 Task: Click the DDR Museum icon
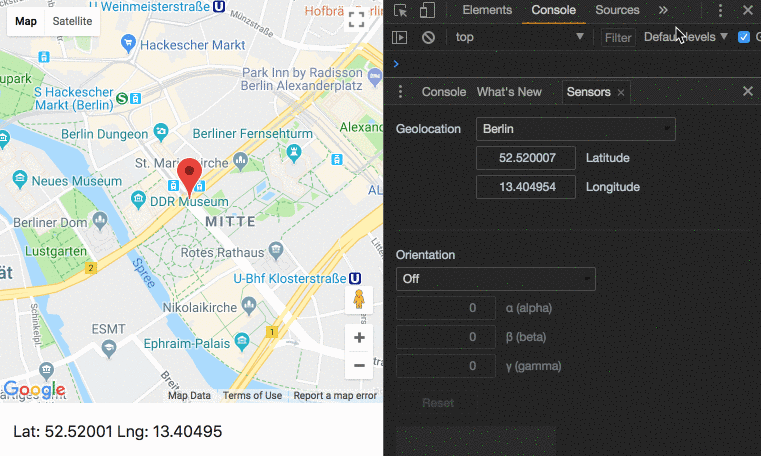pos(138,199)
